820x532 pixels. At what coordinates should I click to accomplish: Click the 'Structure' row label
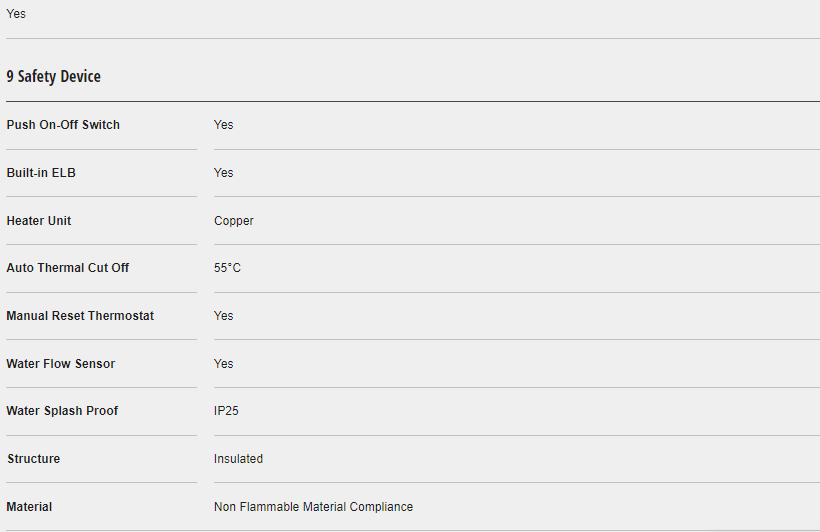(x=33, y=459)
